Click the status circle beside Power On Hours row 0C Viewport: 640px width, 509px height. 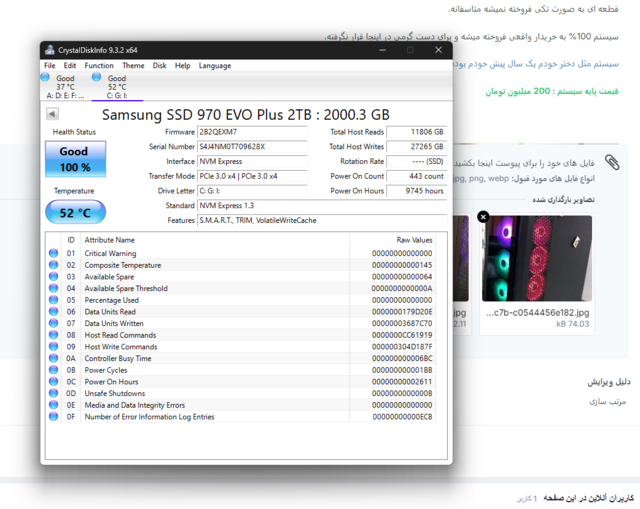click(53, 381)
